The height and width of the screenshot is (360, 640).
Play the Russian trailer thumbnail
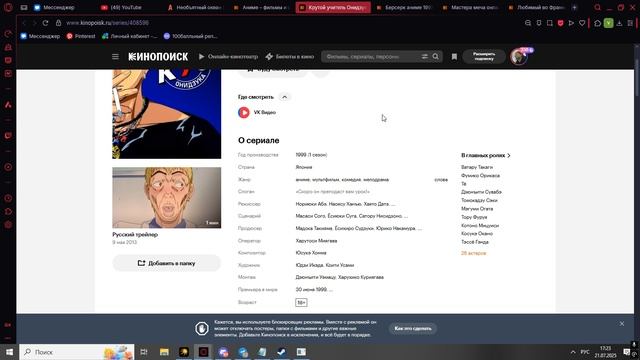coord(167,198)
